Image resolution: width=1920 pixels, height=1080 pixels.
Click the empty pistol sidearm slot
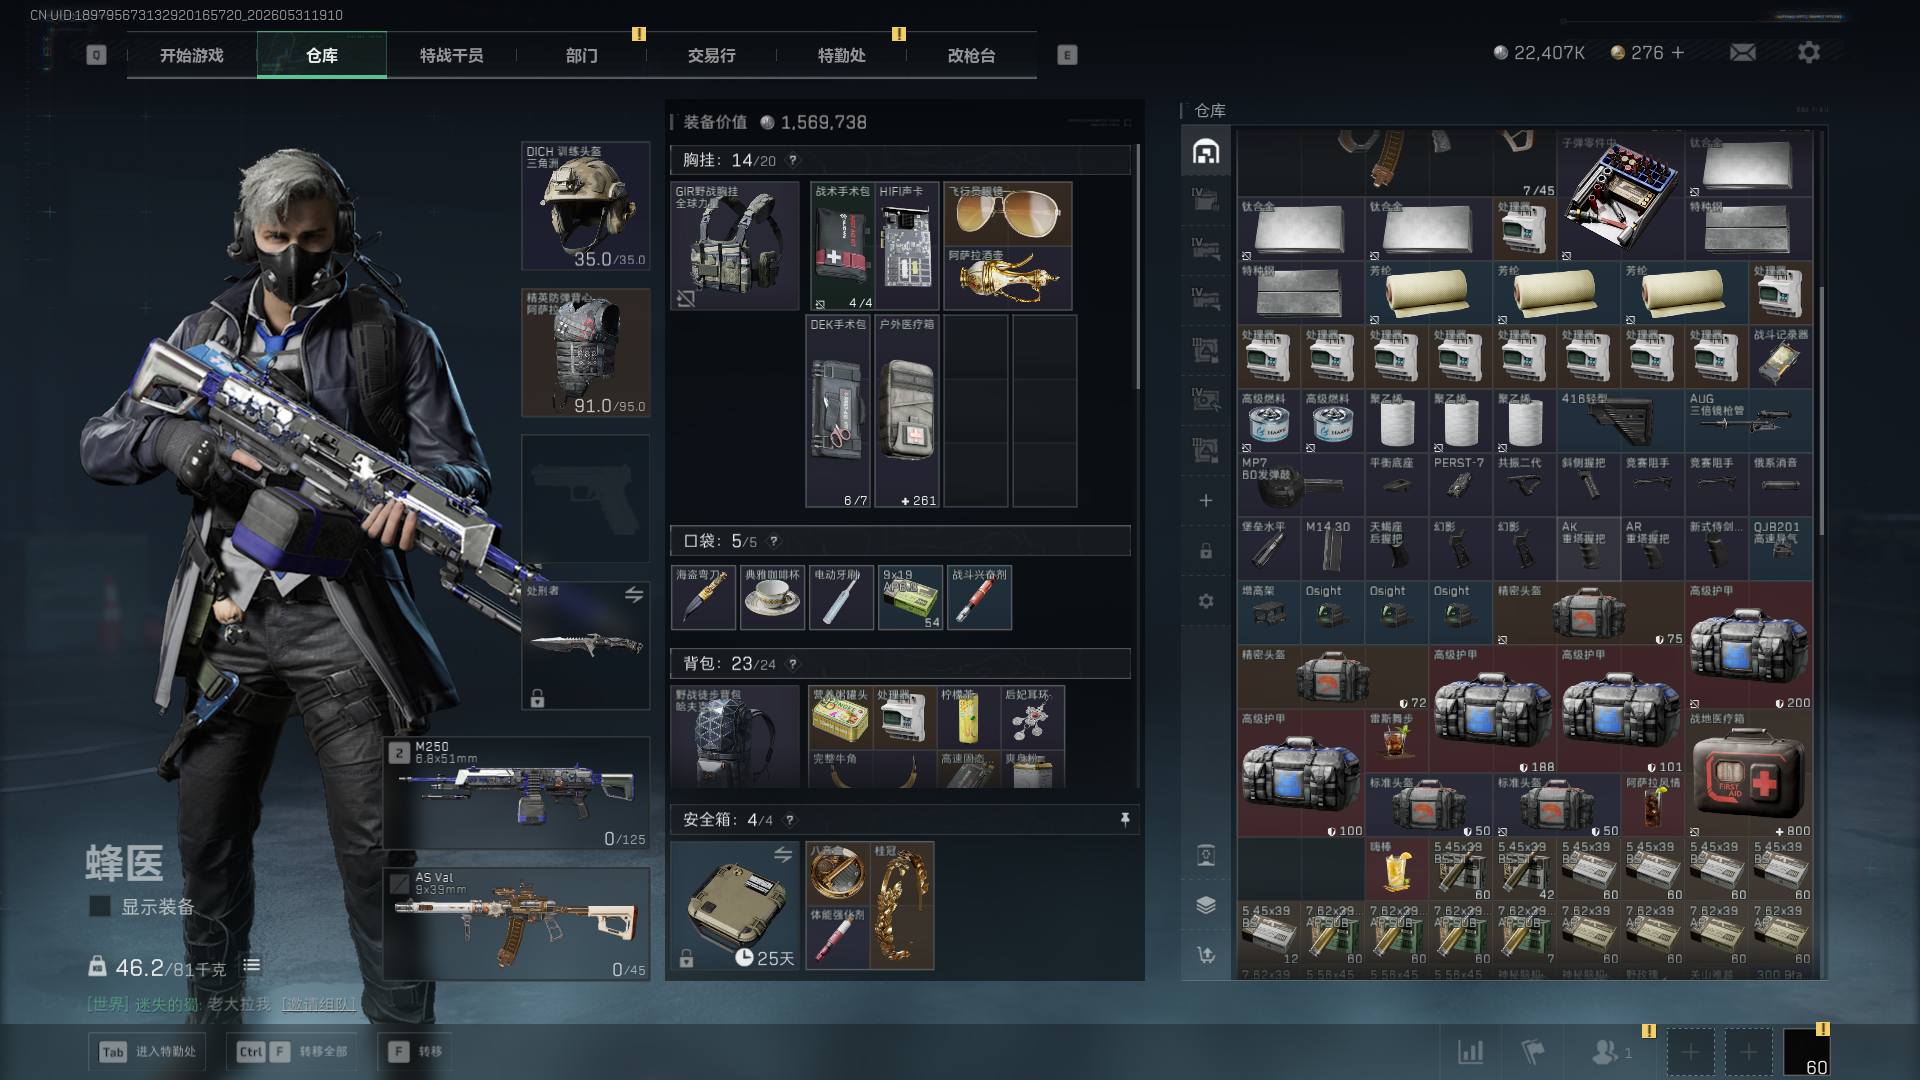pyautogui.click(x=586, y=498)
